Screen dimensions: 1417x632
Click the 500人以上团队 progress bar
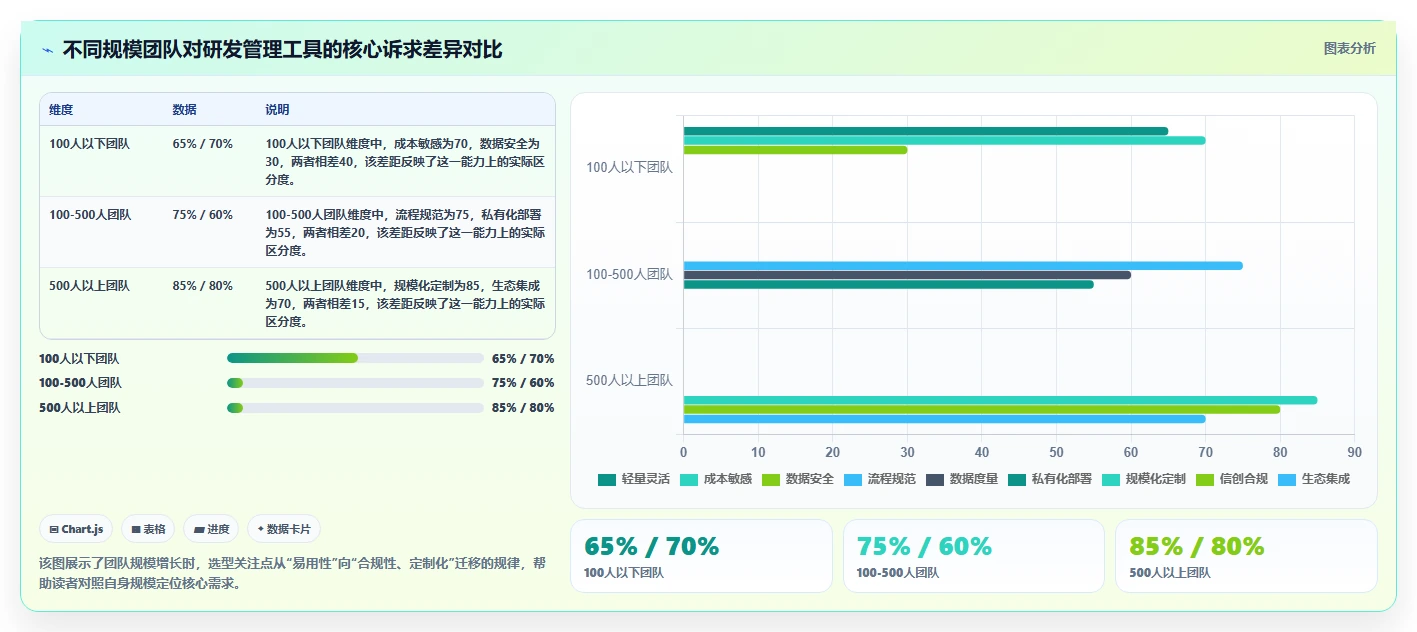click(355, 408)
